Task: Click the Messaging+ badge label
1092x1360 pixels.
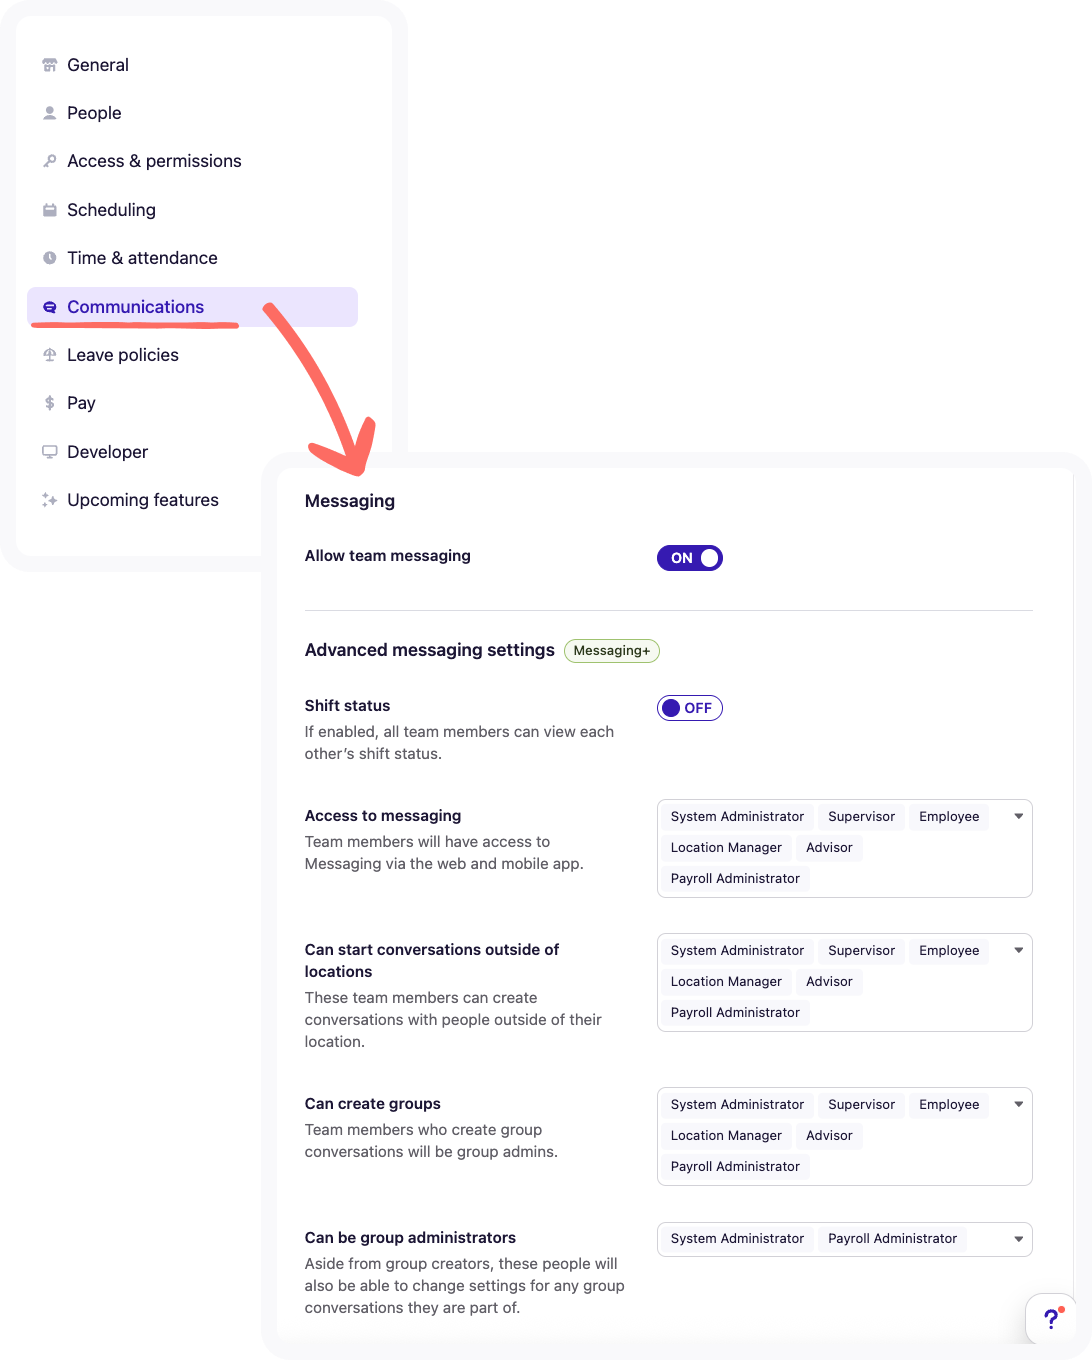Action: click(x=611, y=651)
